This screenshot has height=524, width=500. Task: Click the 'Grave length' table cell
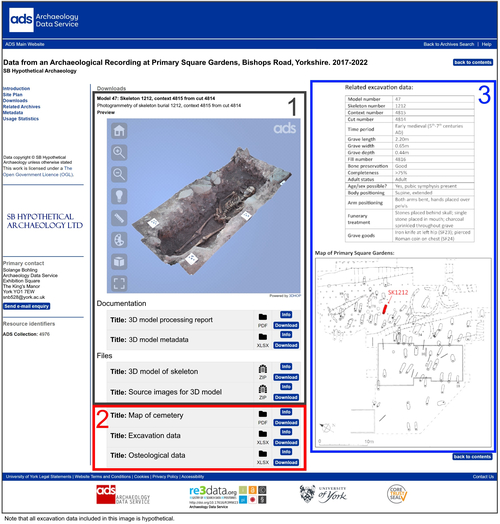pyautogui.click(x=369, y=139)
